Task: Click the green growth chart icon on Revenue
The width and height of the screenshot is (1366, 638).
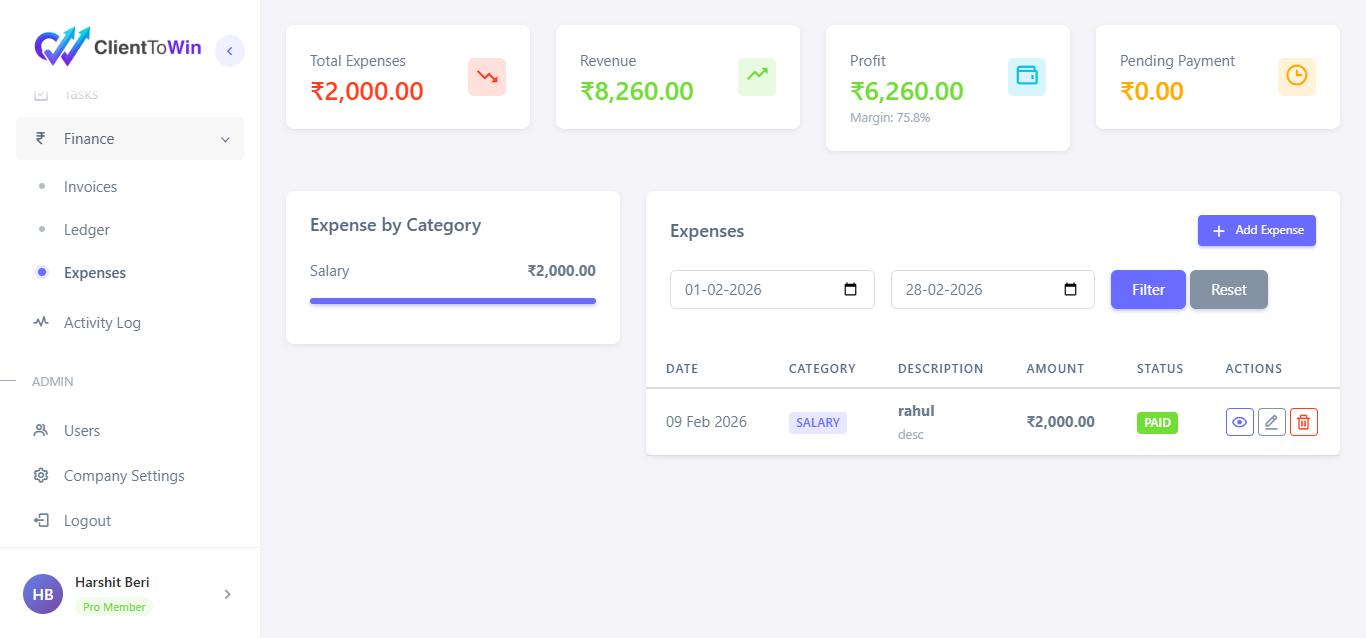Action: [756, 76]
